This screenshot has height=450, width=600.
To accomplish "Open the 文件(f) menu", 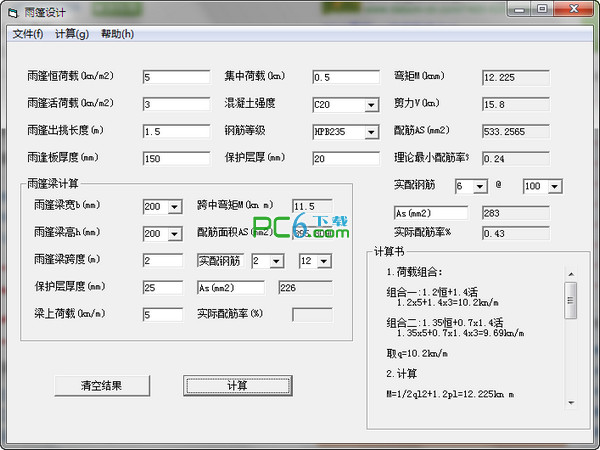I will pyautogui.click(x=28, y=34).
